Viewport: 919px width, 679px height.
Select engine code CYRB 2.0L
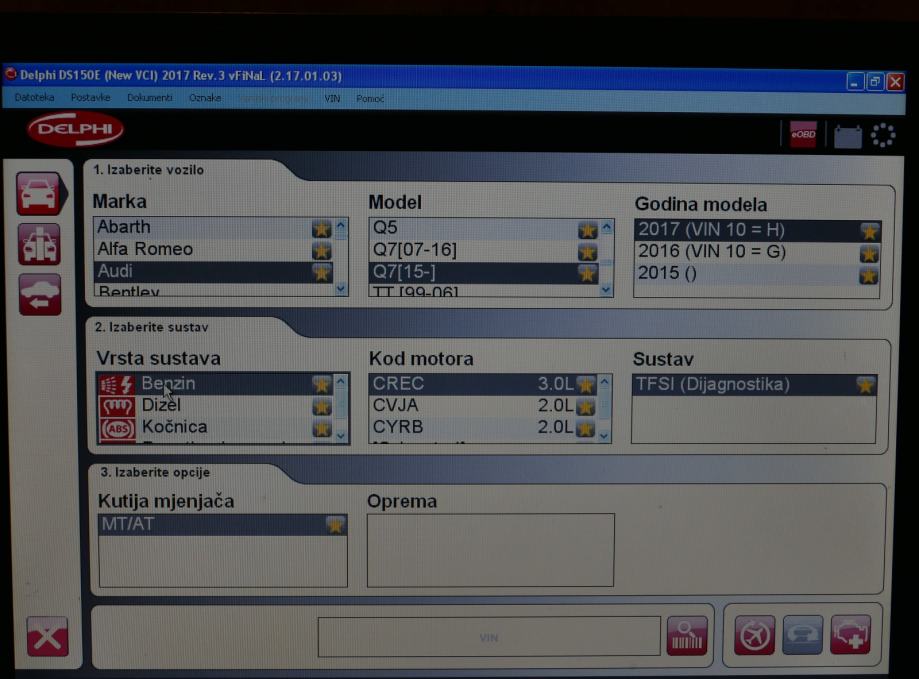(x=484, y=428)
